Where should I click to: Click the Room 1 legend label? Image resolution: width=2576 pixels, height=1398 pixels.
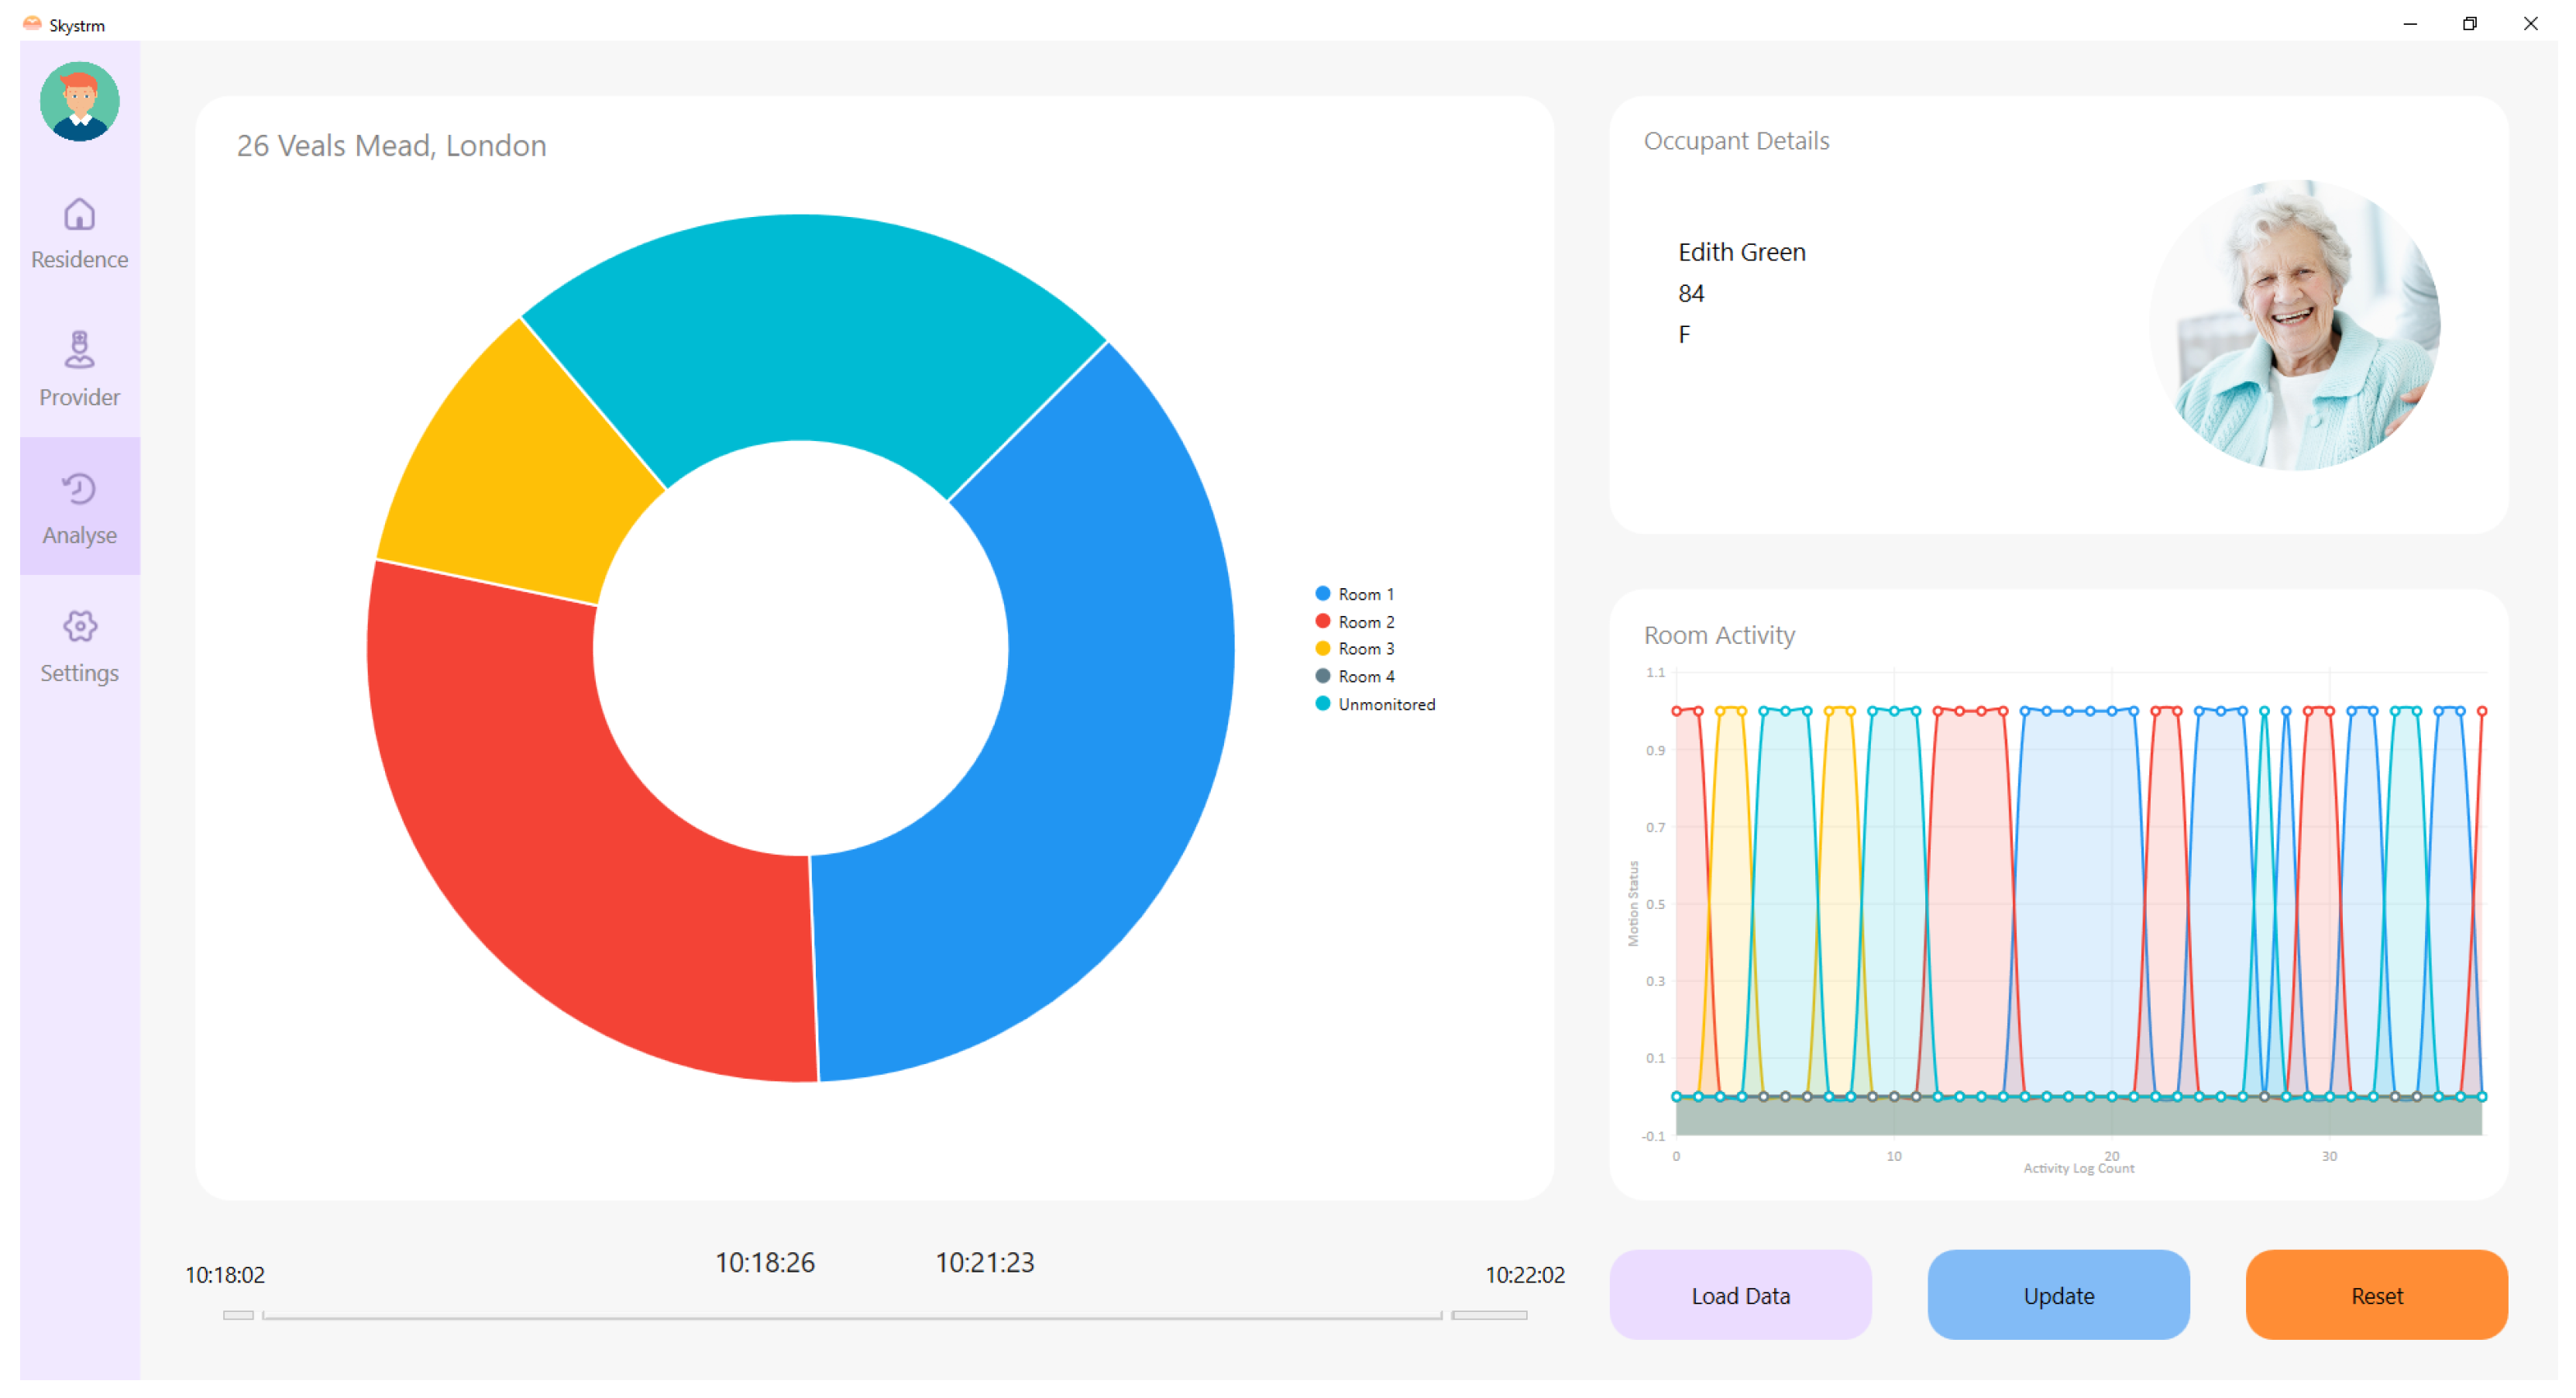tap(1366, 594)
